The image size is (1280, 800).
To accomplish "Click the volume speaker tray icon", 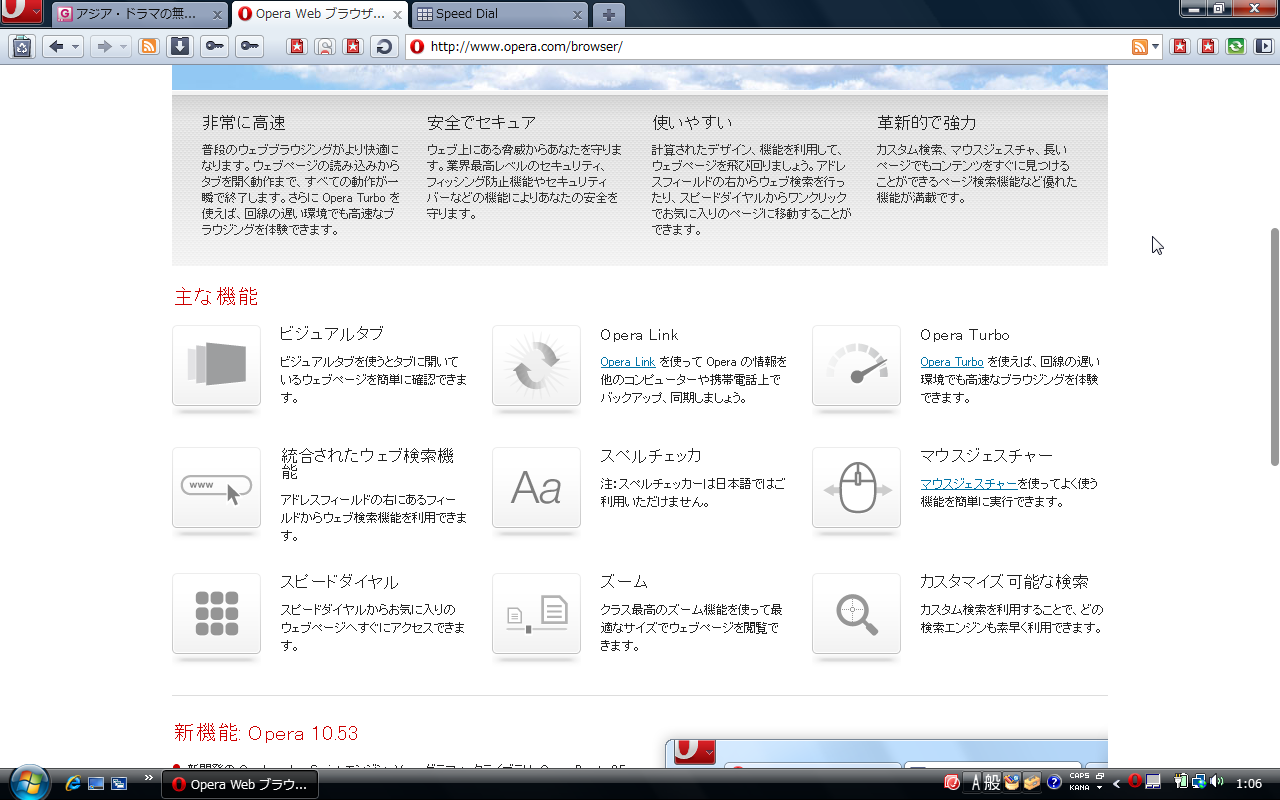I will click(x=1217, y=782).
